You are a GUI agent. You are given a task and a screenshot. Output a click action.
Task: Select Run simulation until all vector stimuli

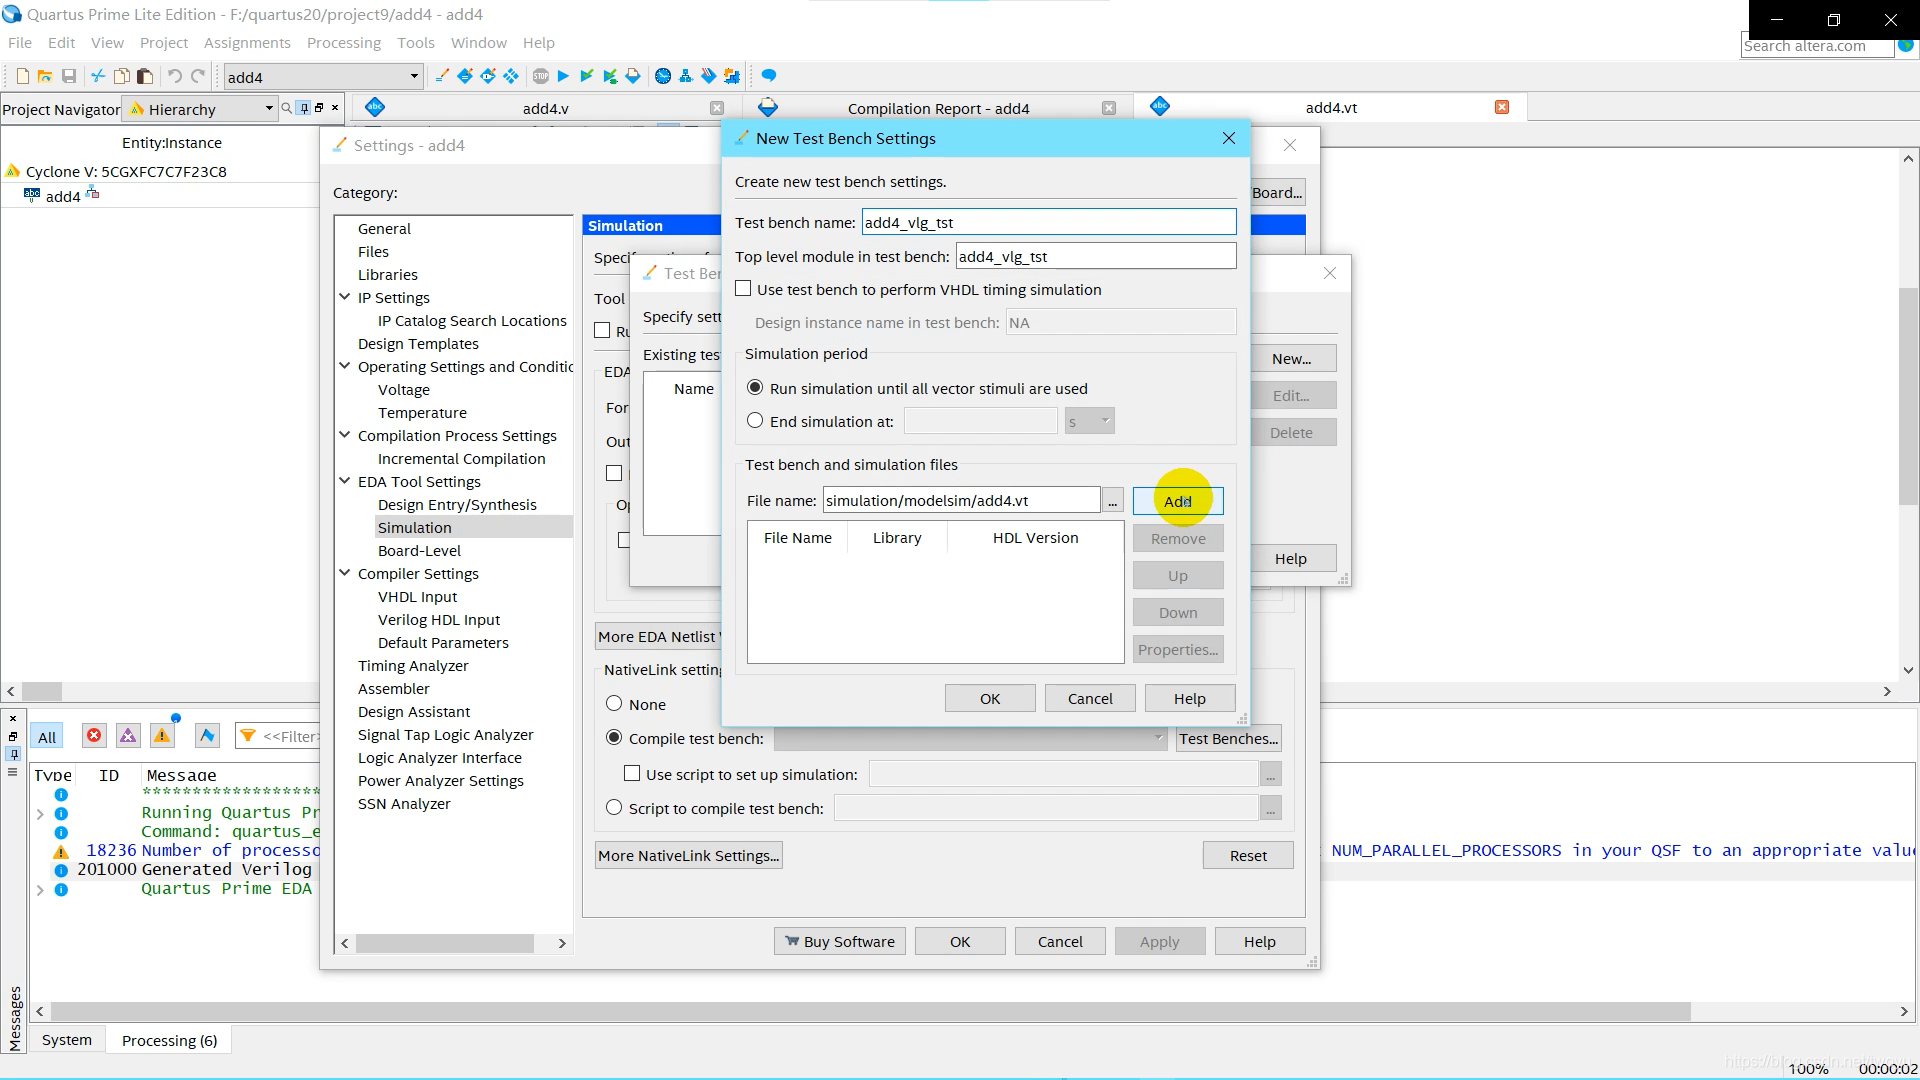click(x=754, y=386)
